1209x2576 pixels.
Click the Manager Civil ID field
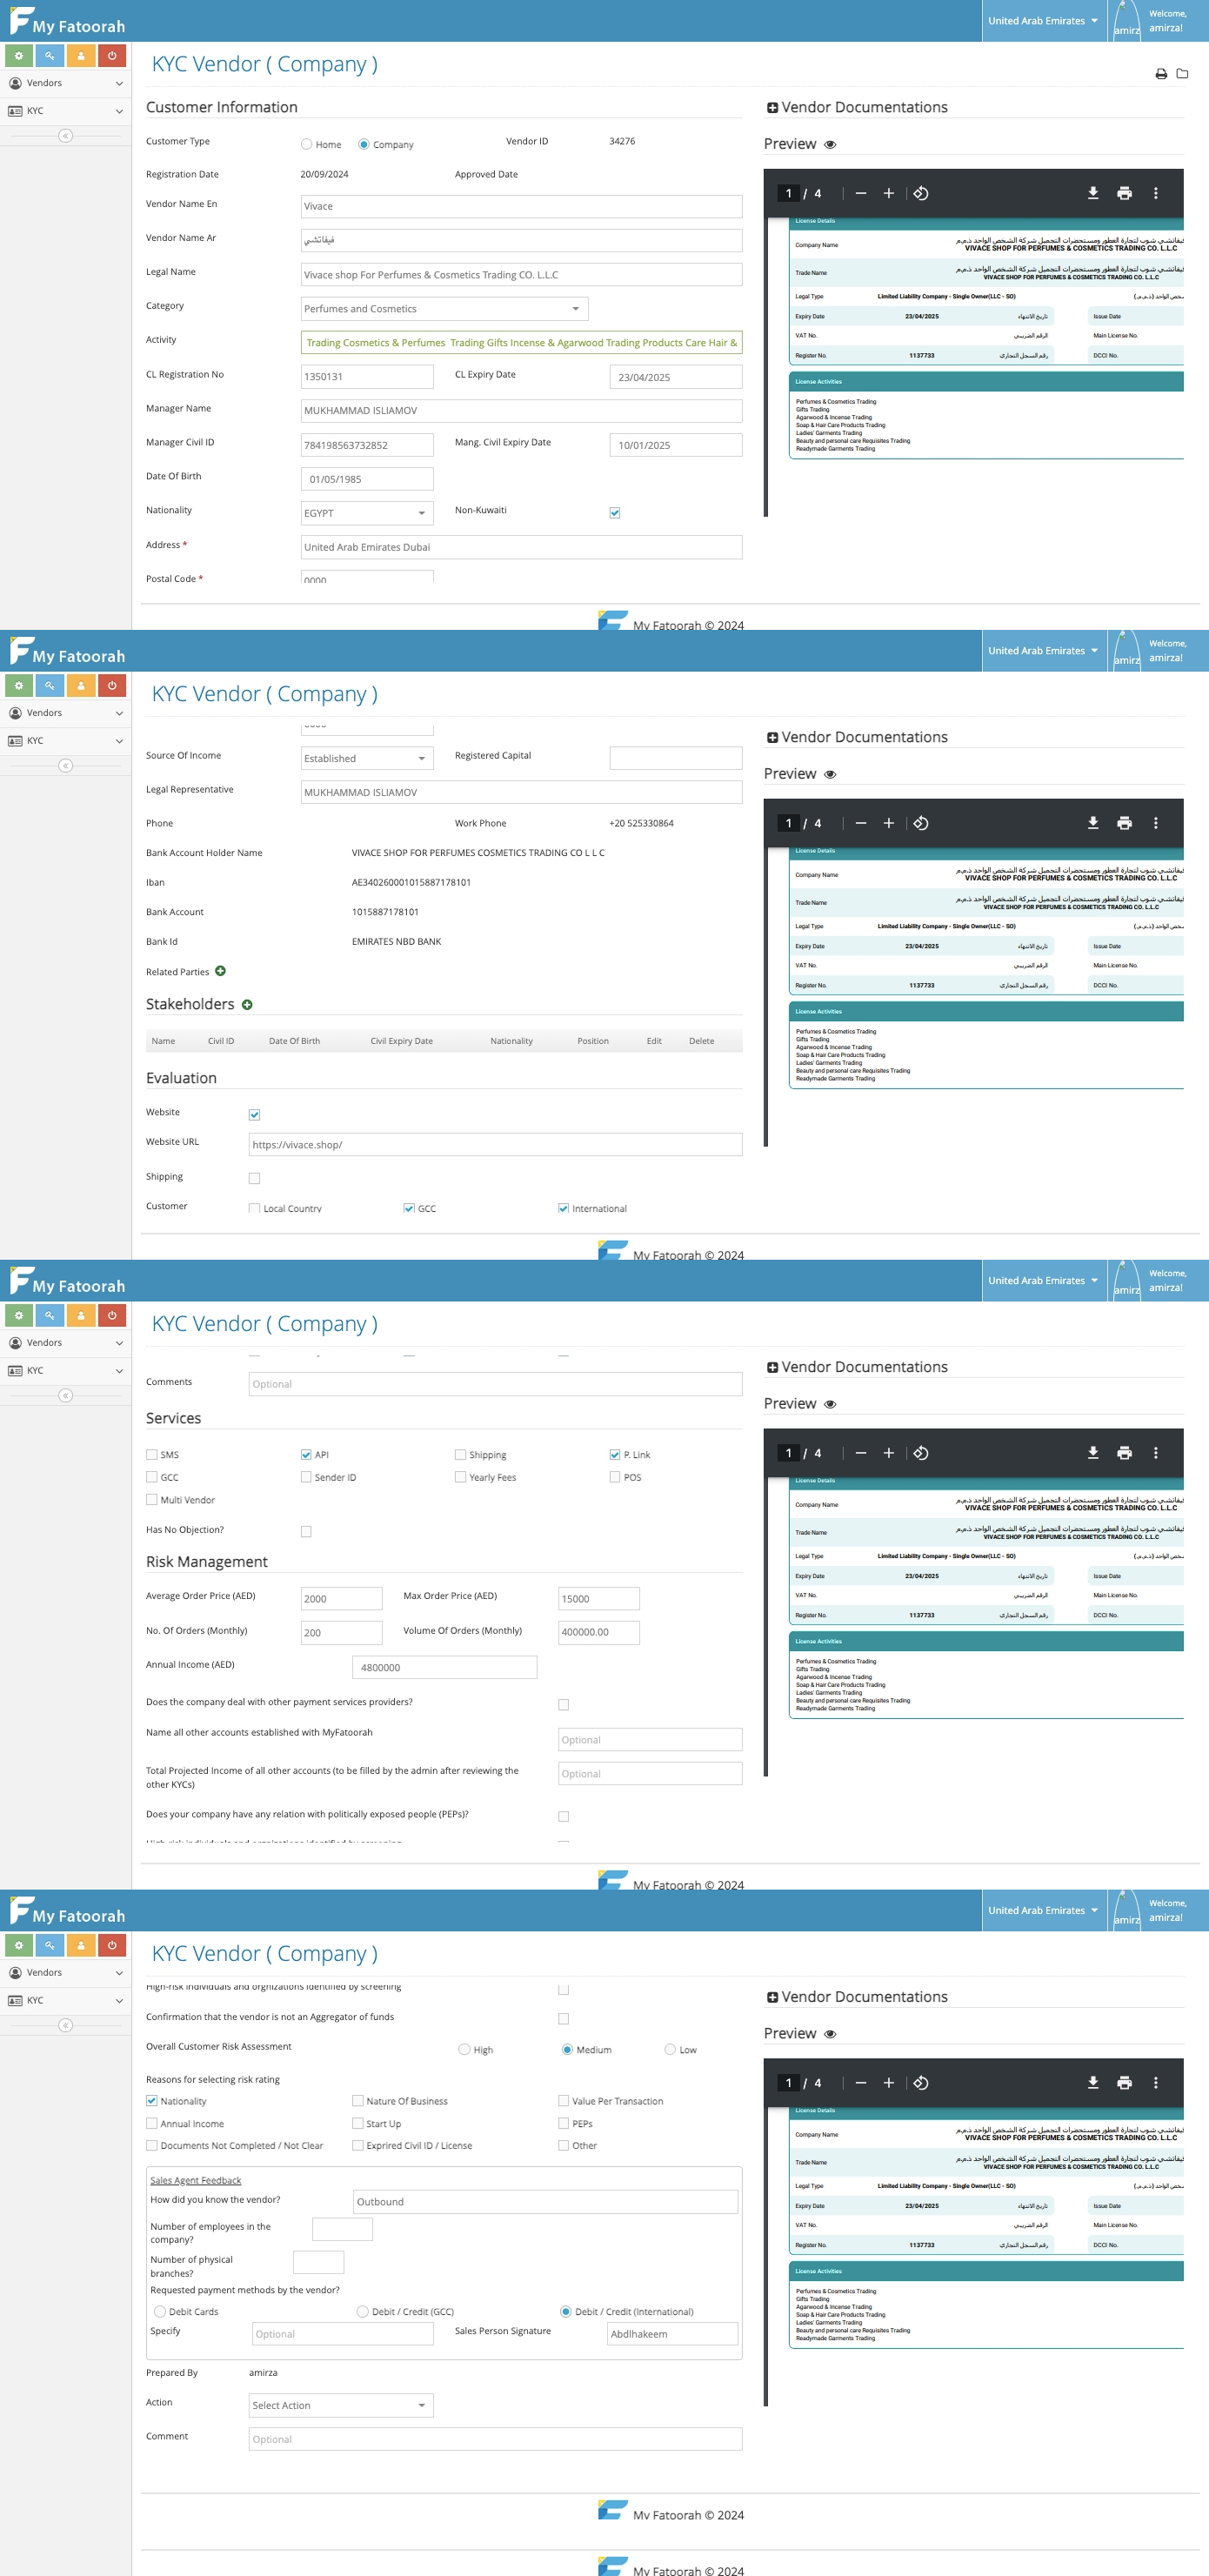tap(367, 445)
